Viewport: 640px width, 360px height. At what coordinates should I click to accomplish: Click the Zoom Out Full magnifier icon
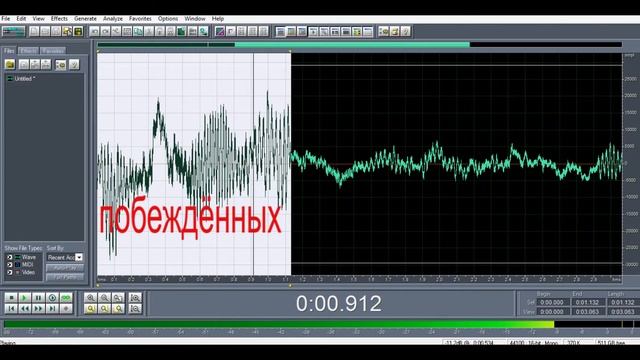pyautogui.click(x=118, y=298)
